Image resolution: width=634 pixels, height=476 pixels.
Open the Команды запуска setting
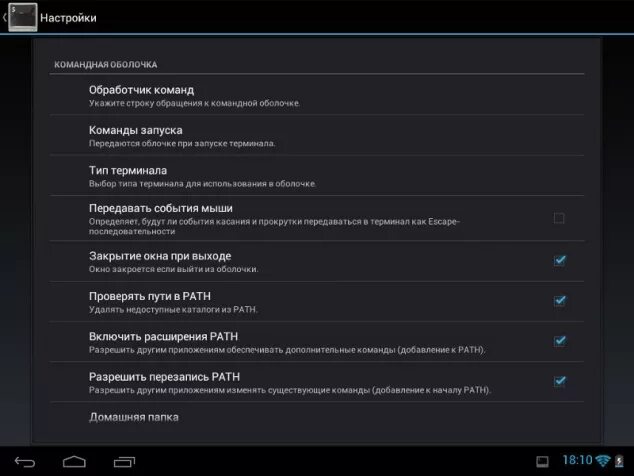pos(317,135)
